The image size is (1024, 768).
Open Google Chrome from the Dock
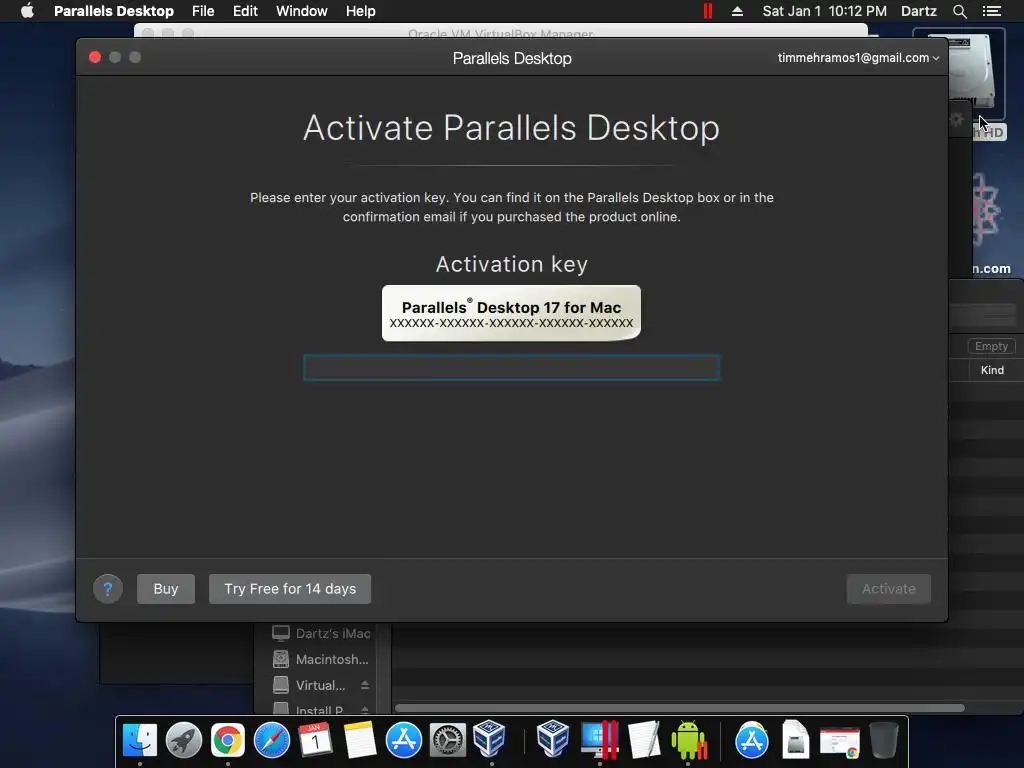[x=227, y=740]
